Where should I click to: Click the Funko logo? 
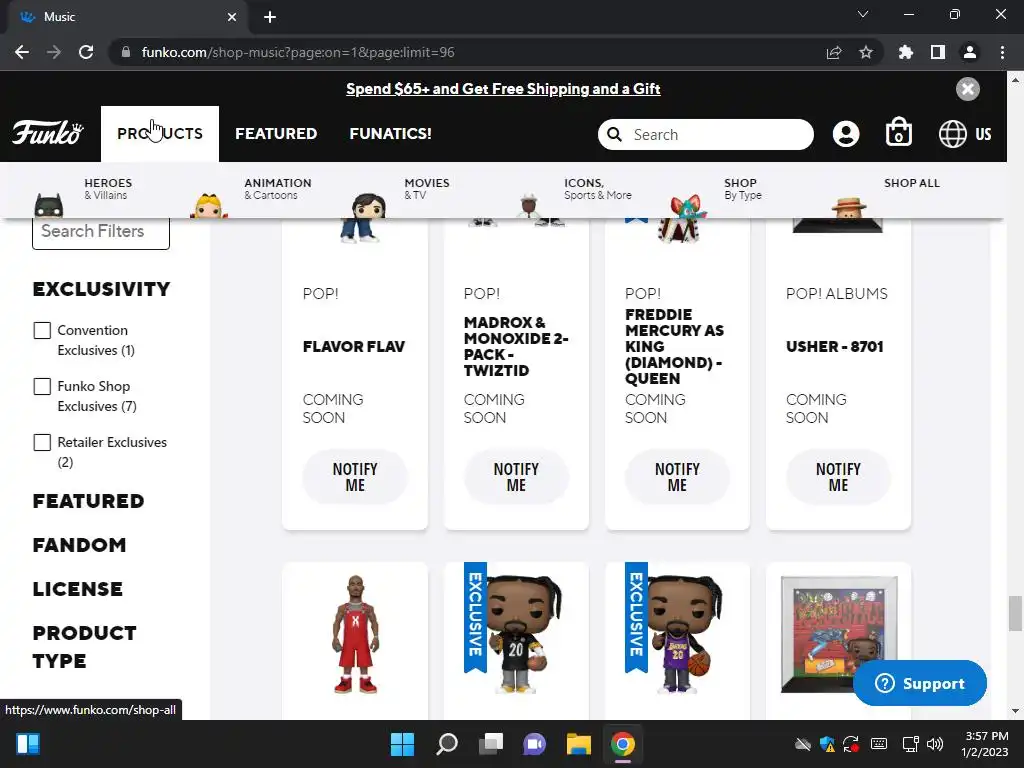coord(47,133)
